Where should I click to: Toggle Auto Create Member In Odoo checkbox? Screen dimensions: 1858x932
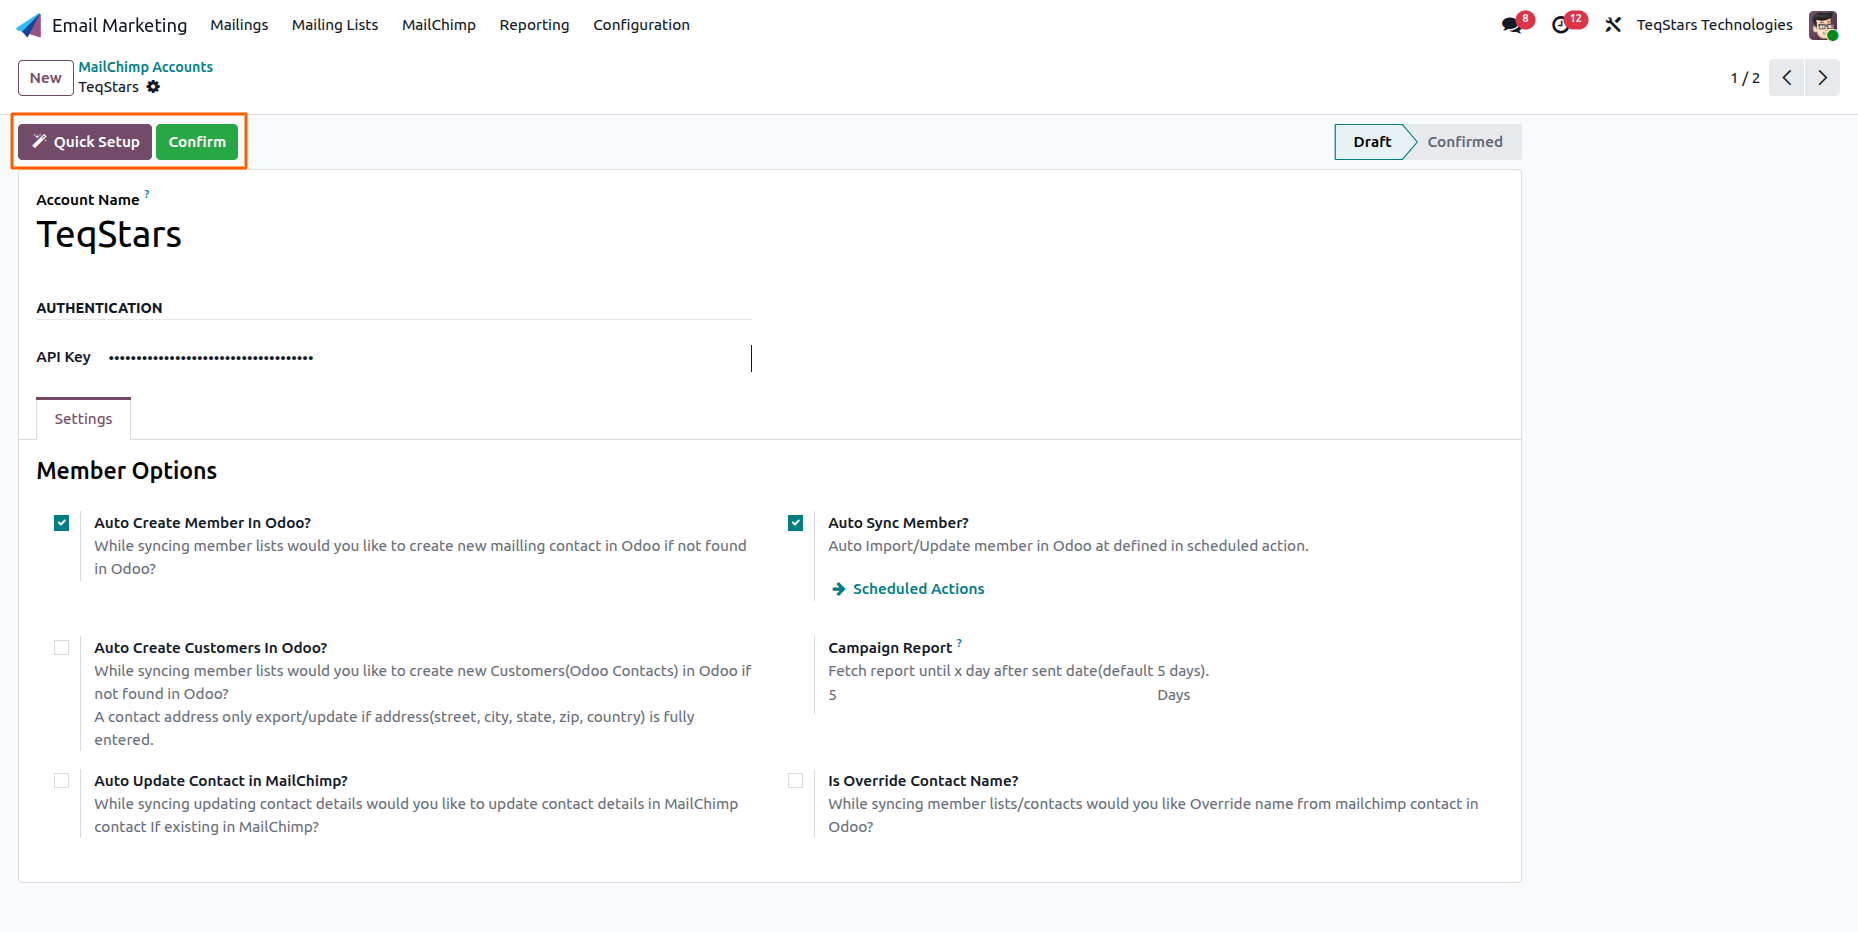62,523
